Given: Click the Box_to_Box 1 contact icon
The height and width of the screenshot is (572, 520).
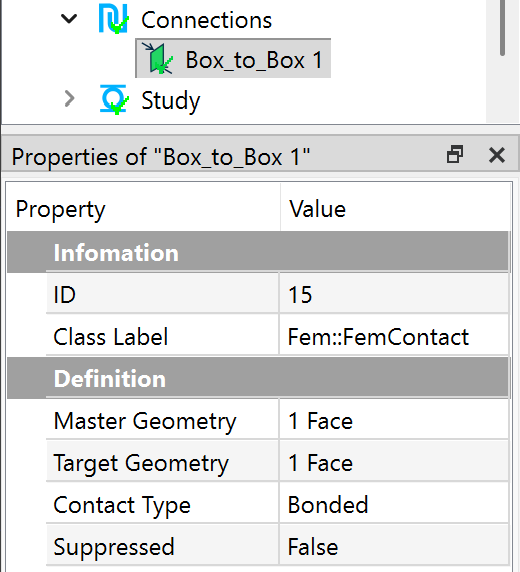Looking at the screenshot, I should (x=158, y=59).
